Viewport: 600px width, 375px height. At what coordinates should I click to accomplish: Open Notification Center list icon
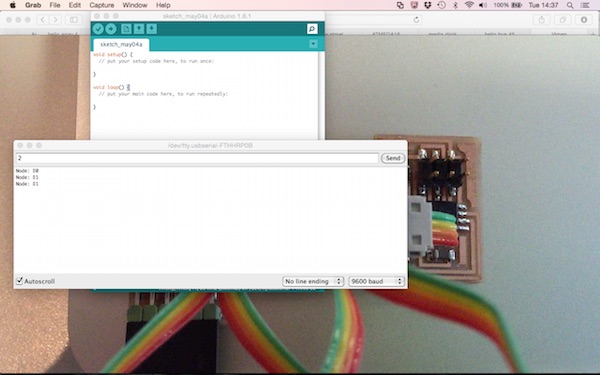click(x=585, y=5)
